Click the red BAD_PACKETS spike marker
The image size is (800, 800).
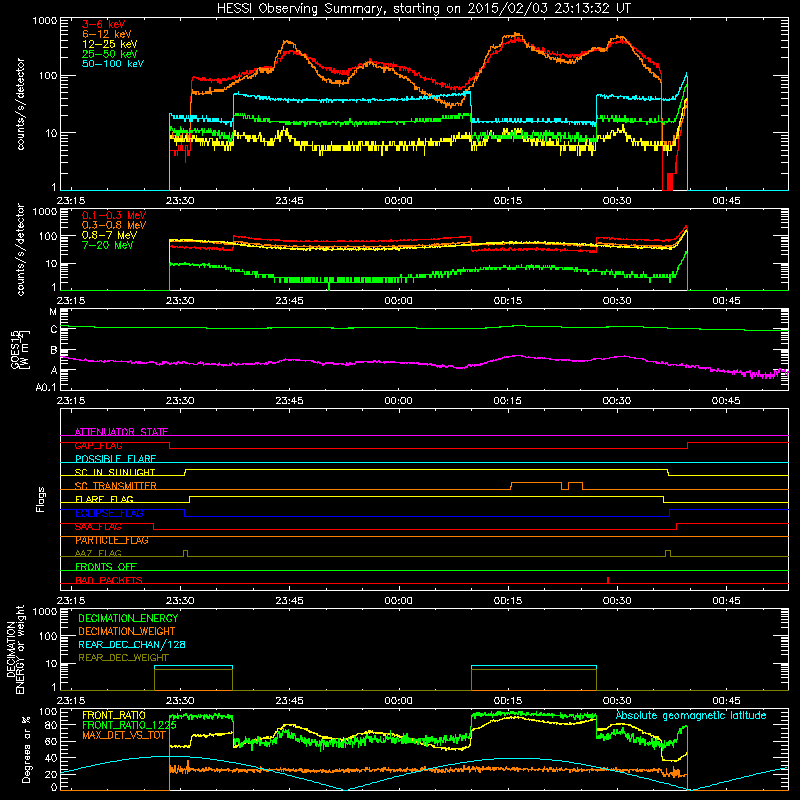[x=608, y=580]
